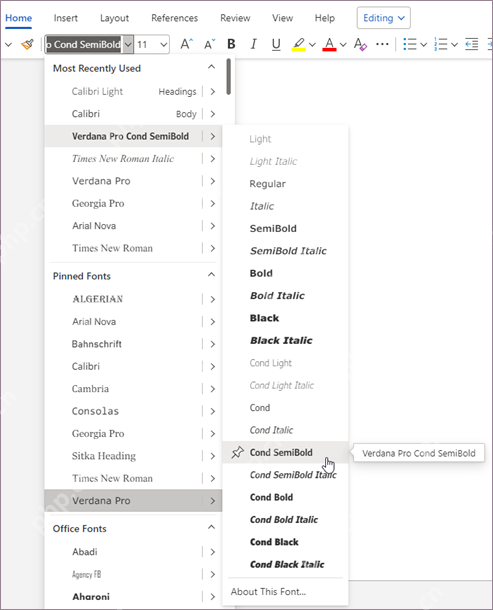Pin the Cond SemiBold font
The height and width of the screenshot is (610, 493).
coord(237,452)
